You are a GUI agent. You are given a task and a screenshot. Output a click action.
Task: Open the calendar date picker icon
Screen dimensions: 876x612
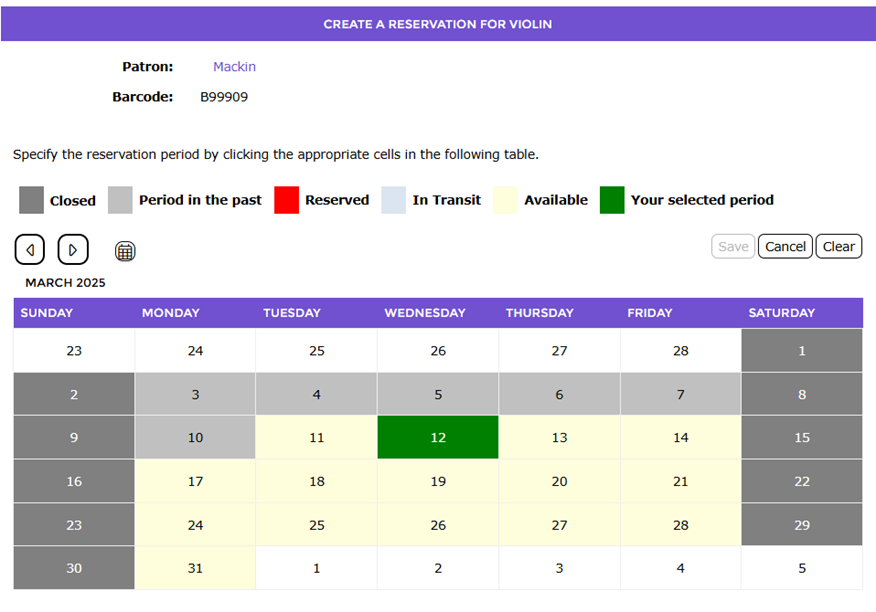(125, 251)
